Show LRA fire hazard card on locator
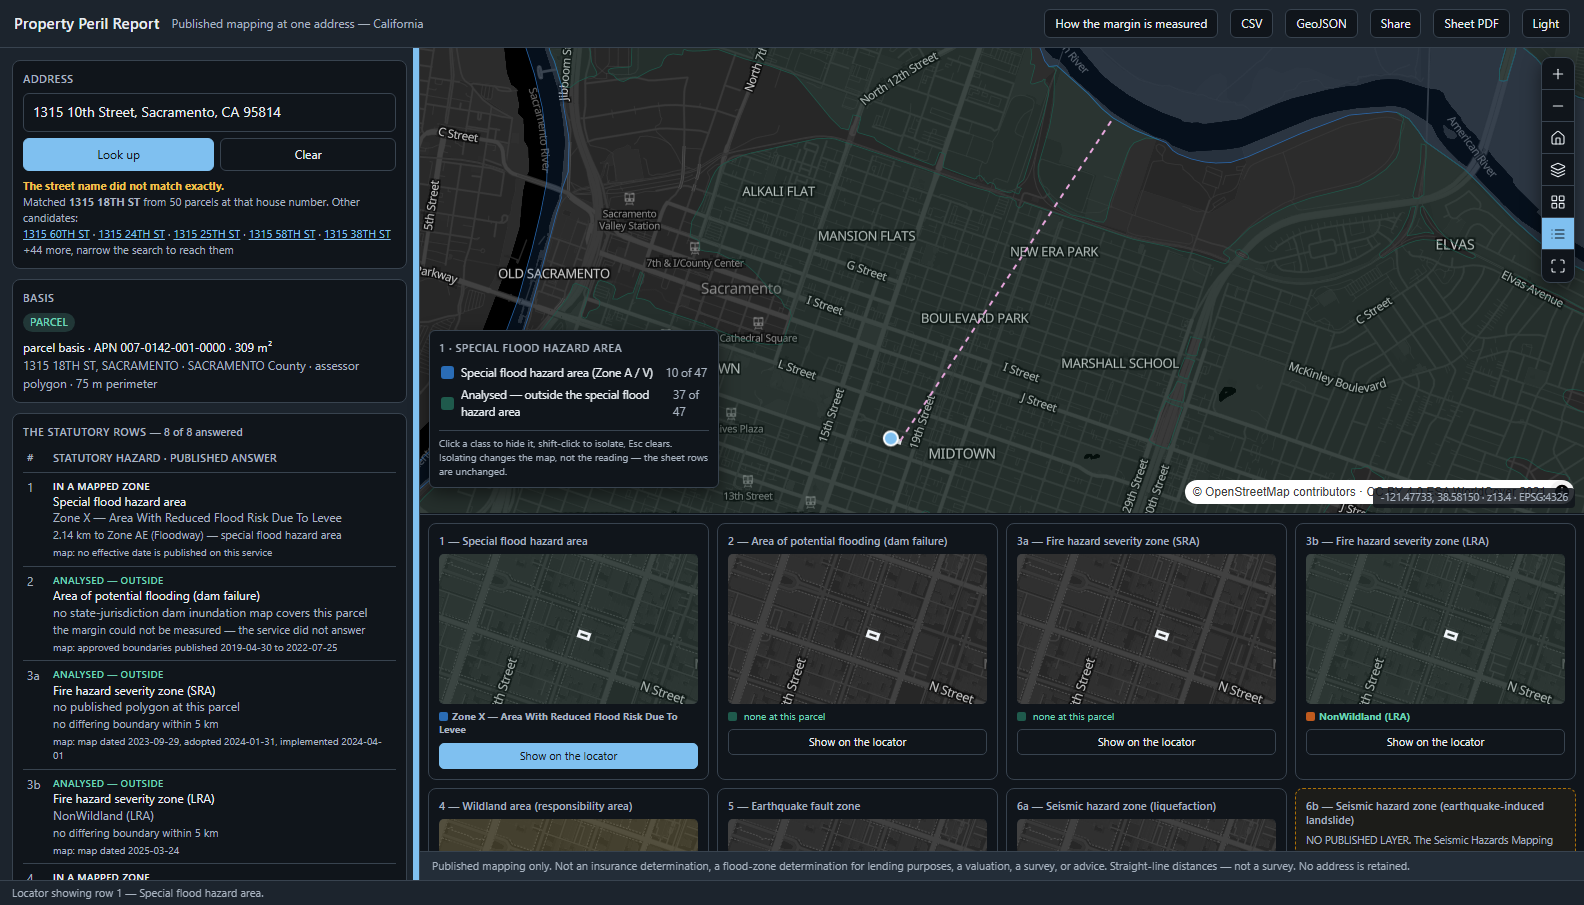This screenshot has width=1584, height=905. click(1435, 742)
